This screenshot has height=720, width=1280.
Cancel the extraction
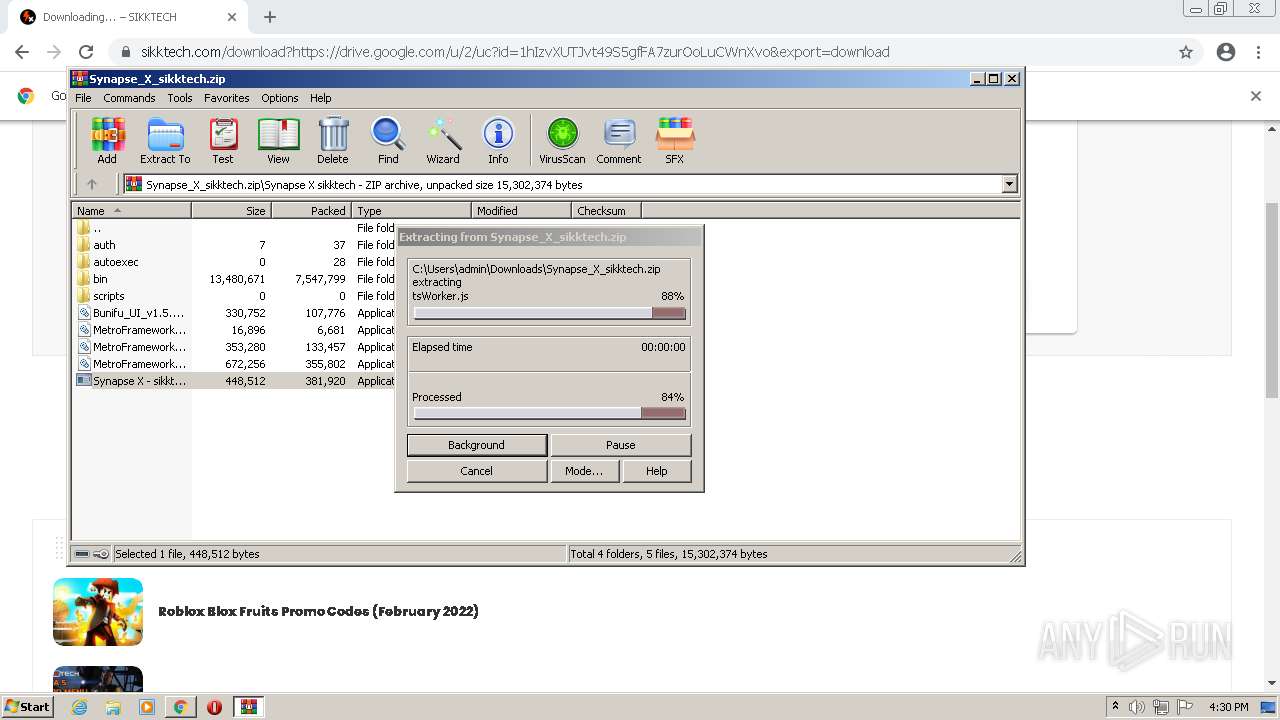477,471
